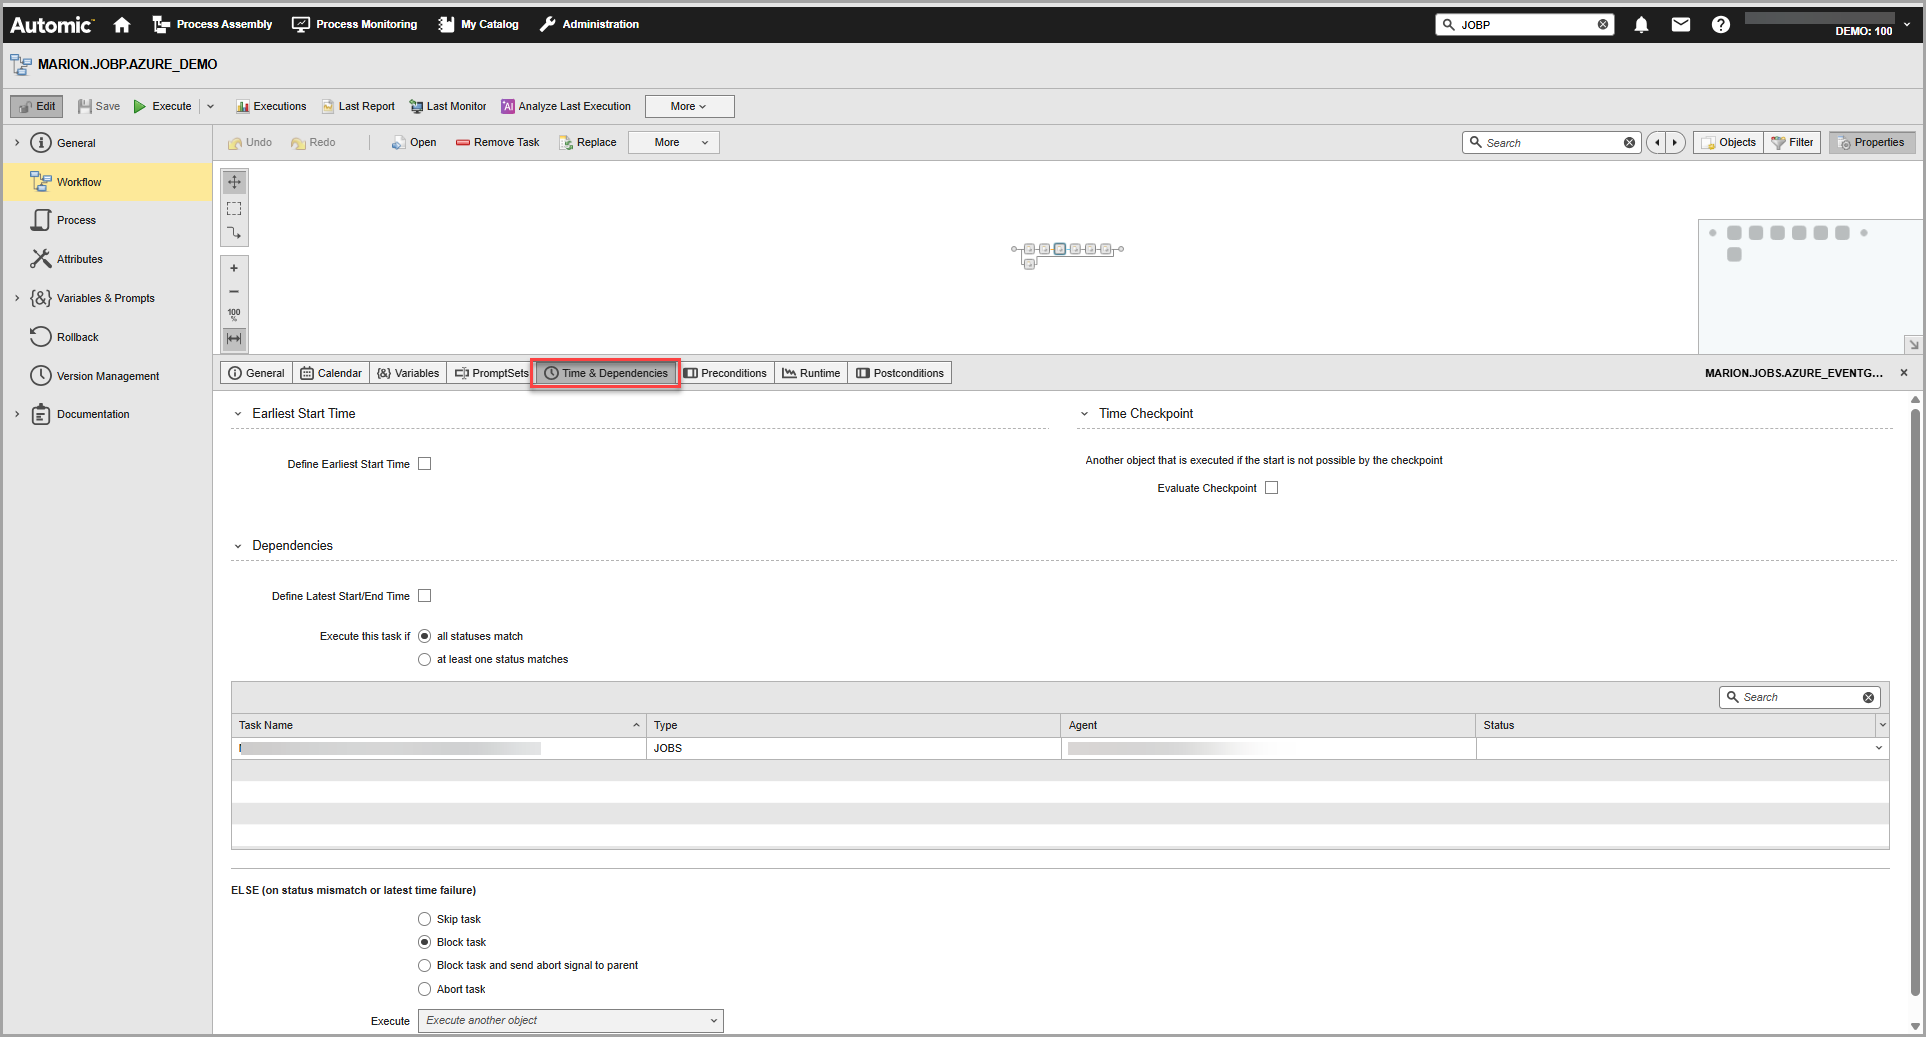Open Analyze Last Execution

(x=566, y=106)
